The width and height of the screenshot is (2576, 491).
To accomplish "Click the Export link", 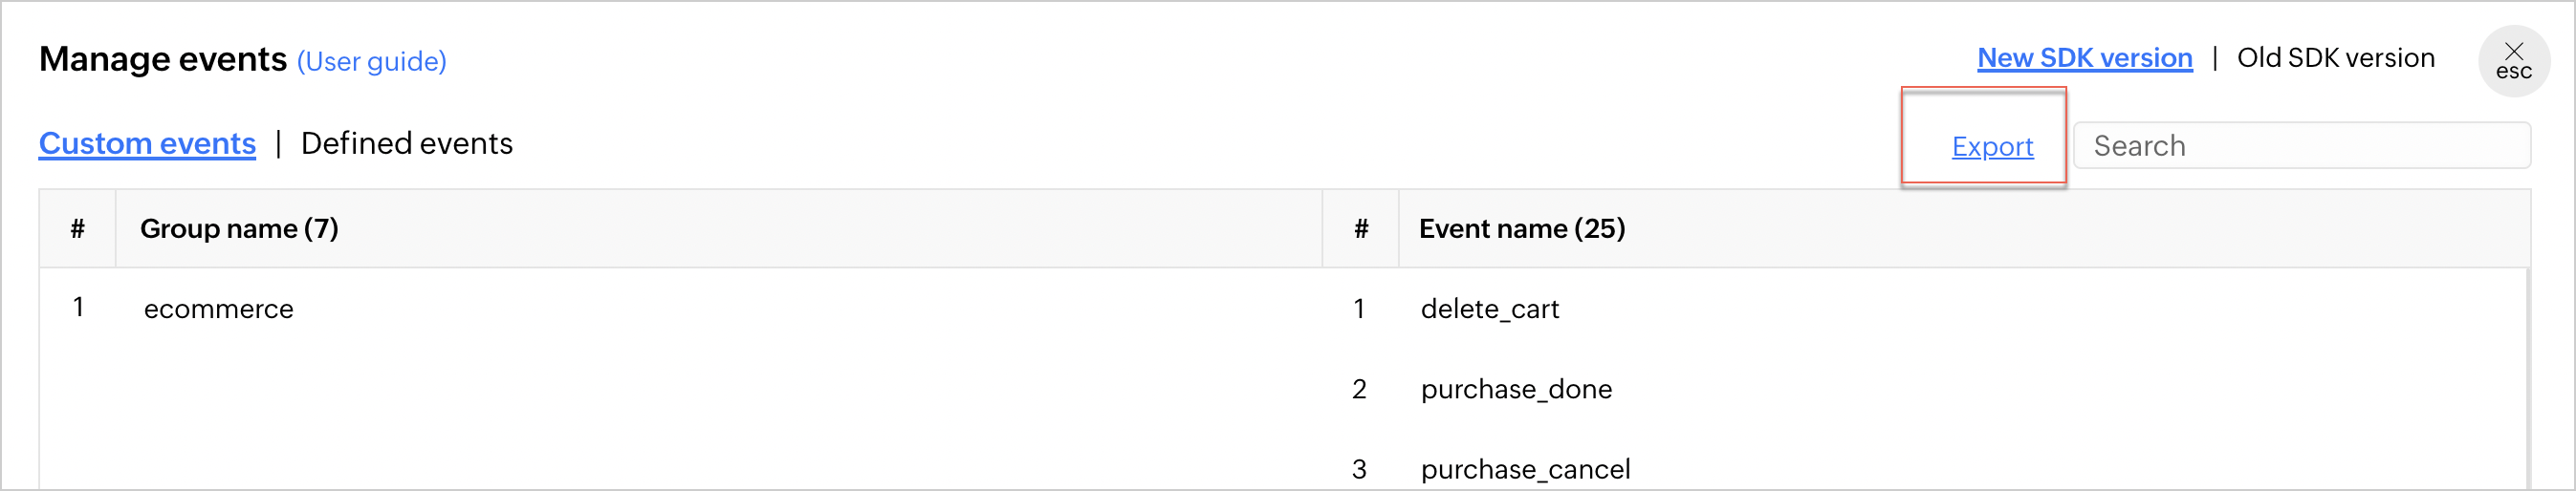I will pos(1992,147).
